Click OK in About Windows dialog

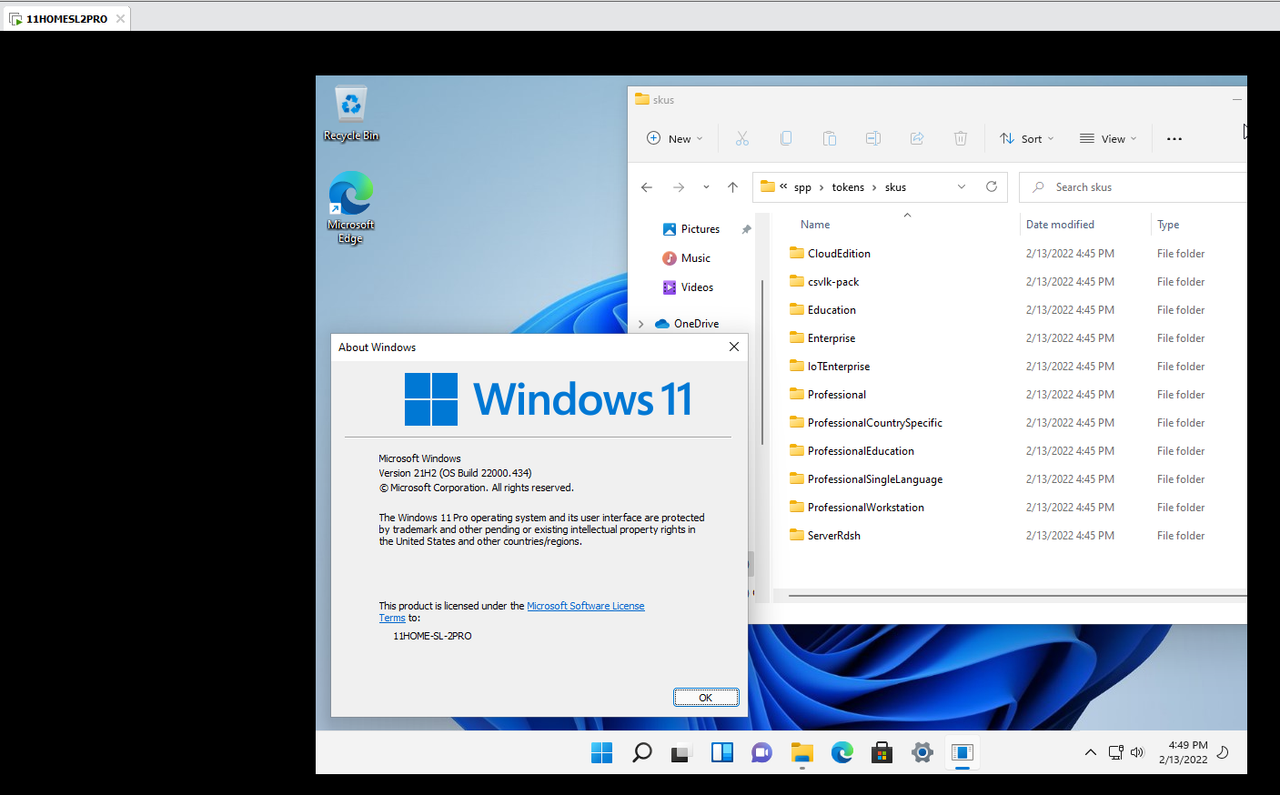[x=706, y=697]
